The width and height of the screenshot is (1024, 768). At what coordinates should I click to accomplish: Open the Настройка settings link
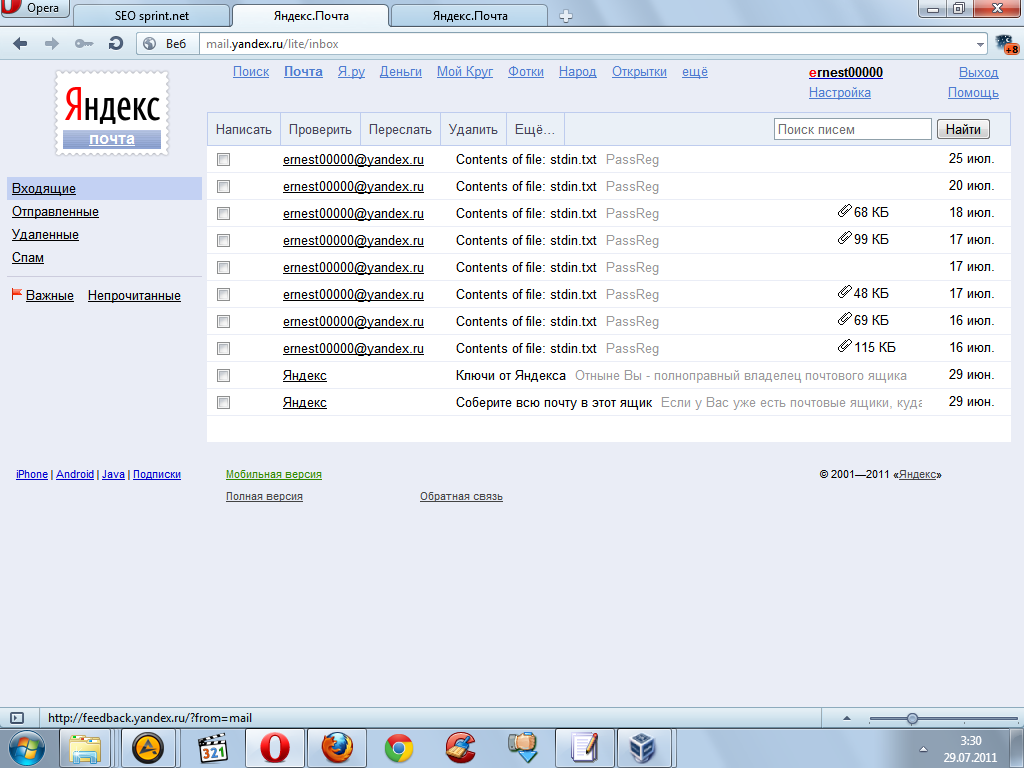click(x=839, y=93)
